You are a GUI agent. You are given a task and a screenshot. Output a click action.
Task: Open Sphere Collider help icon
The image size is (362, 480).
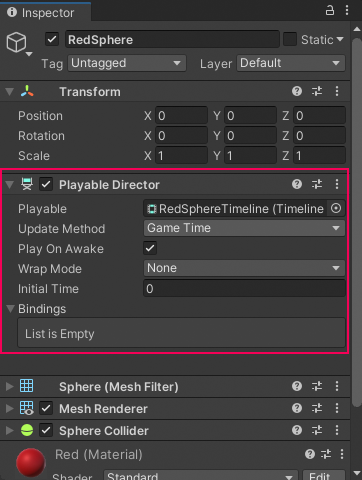point(297,430)
